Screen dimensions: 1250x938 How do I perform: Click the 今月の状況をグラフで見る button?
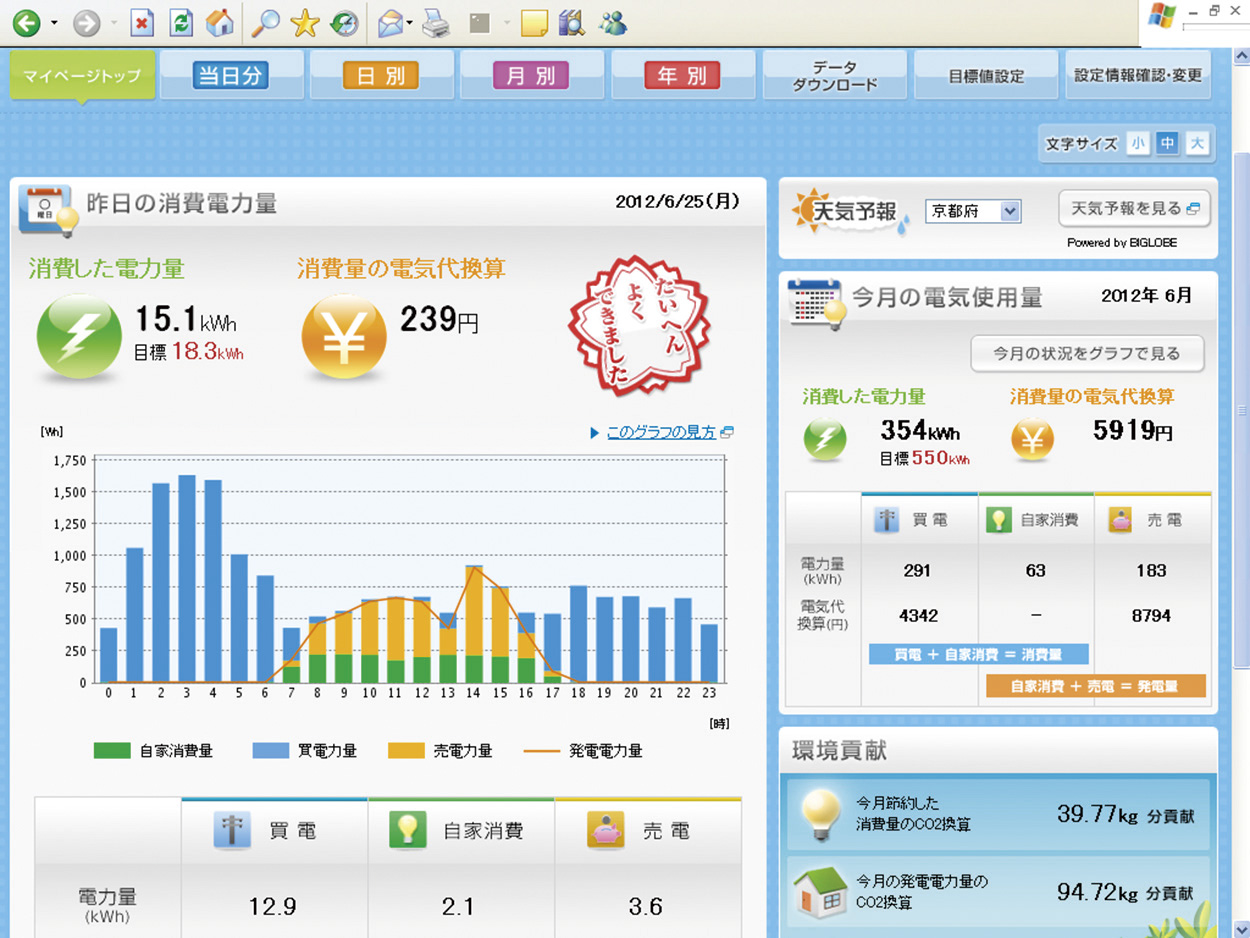coord(1086,353)
